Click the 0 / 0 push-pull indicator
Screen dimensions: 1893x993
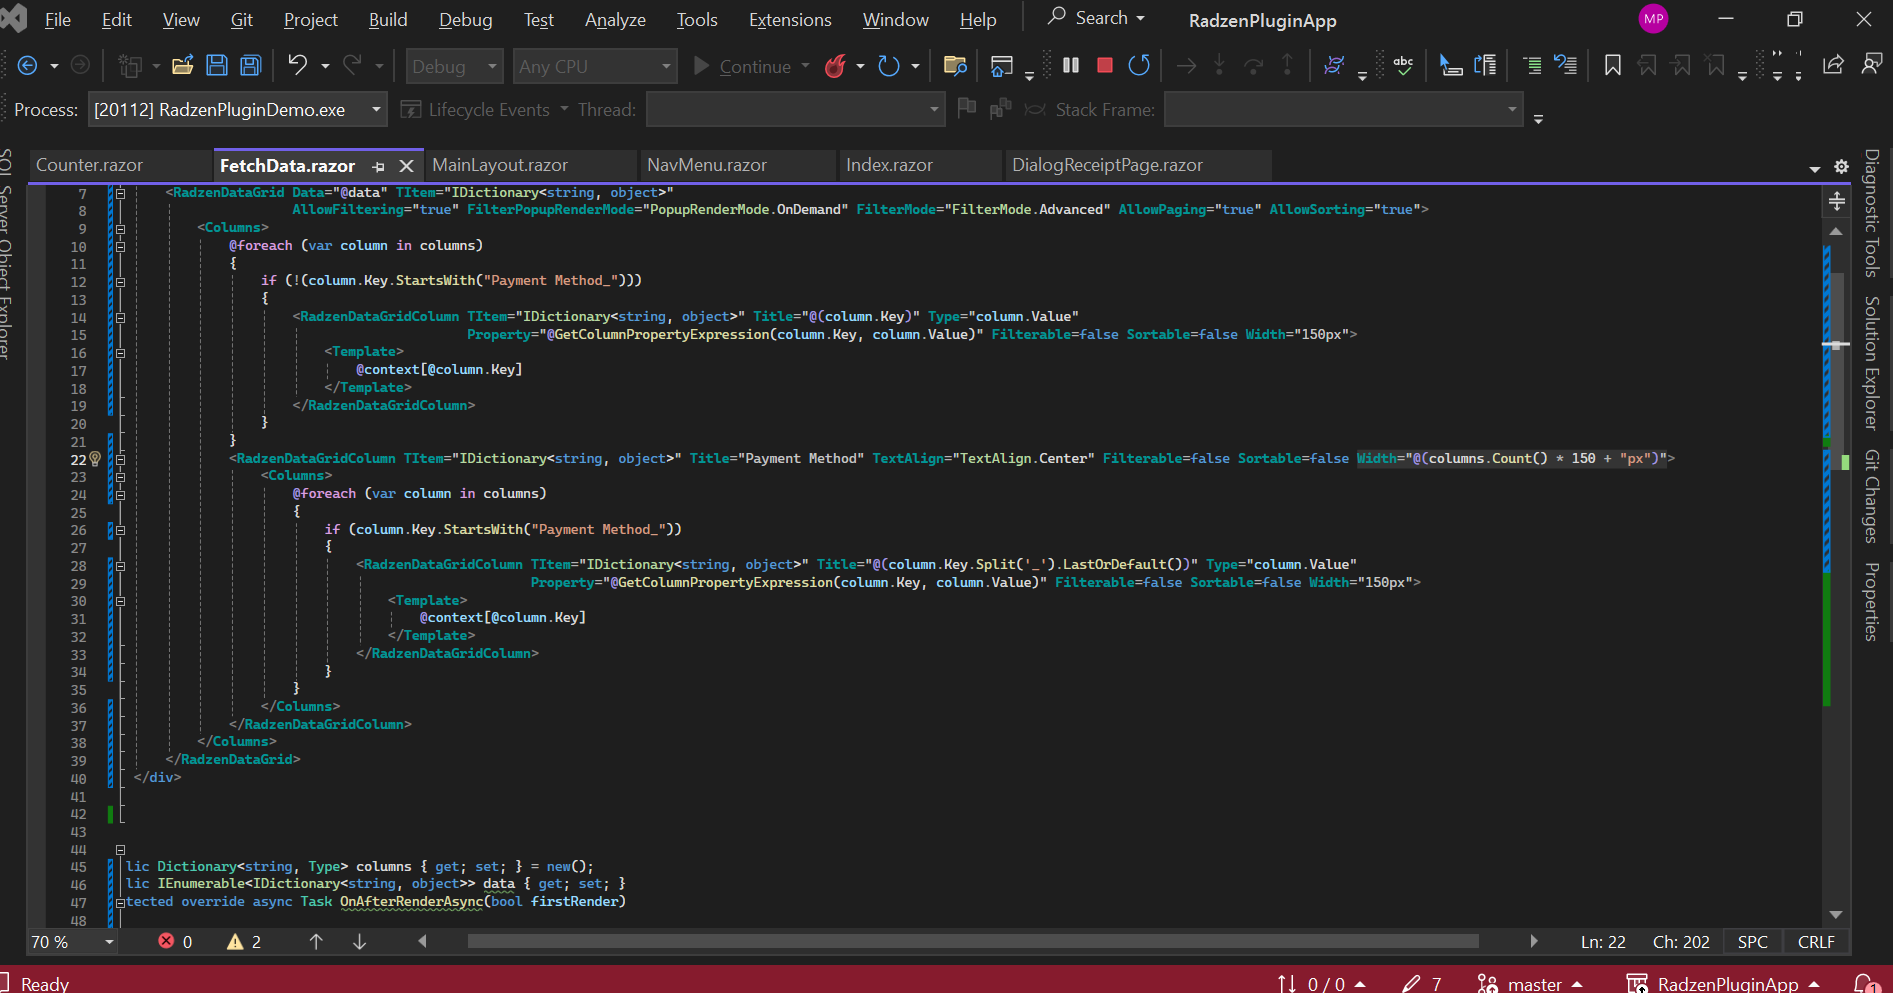[x=1321, y=983]
